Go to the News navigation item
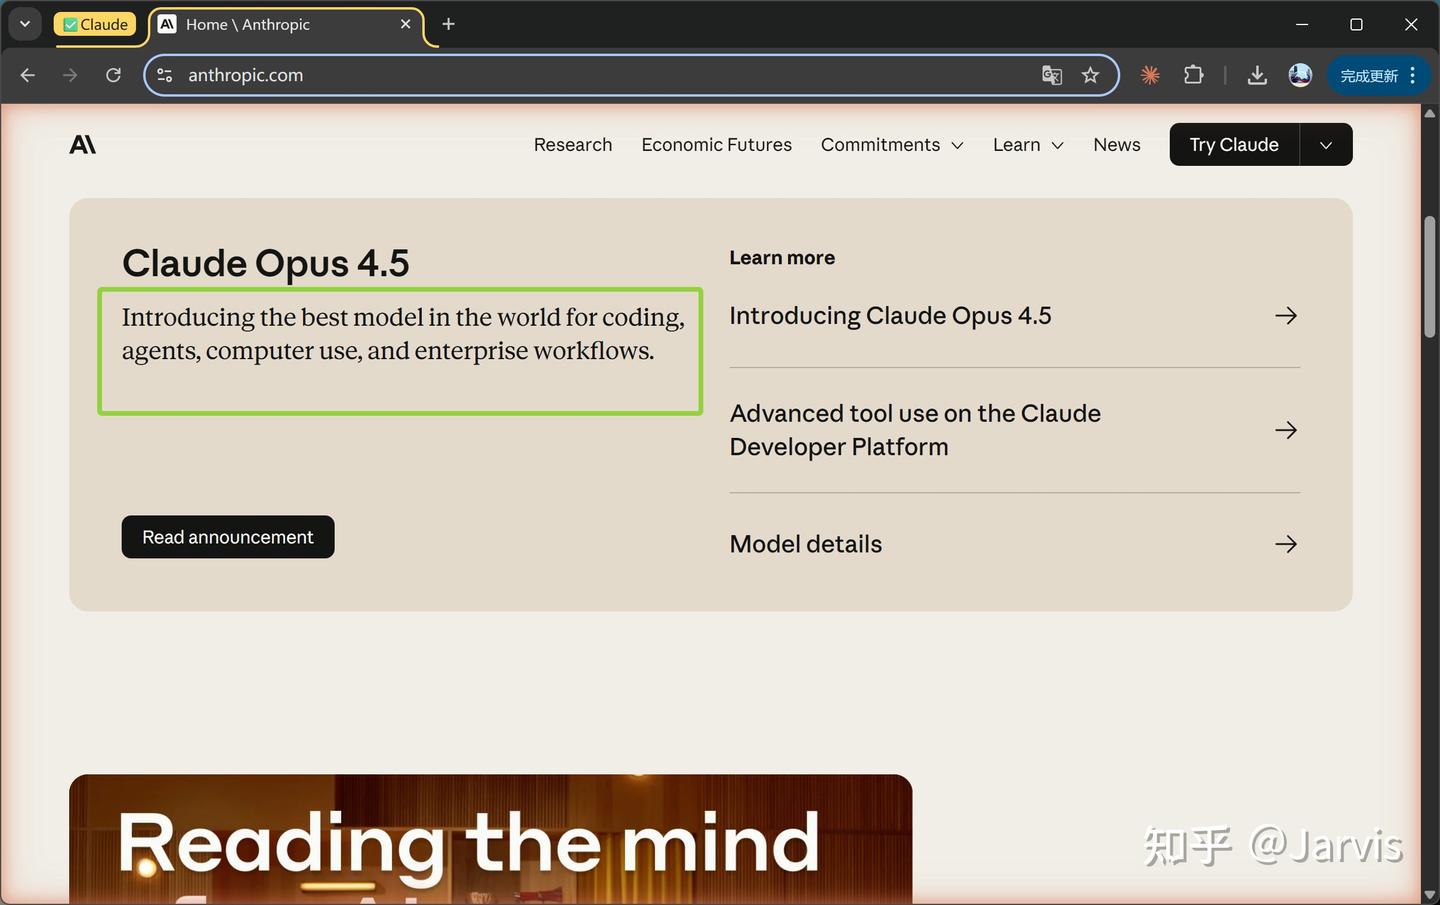 (1117, 145)
